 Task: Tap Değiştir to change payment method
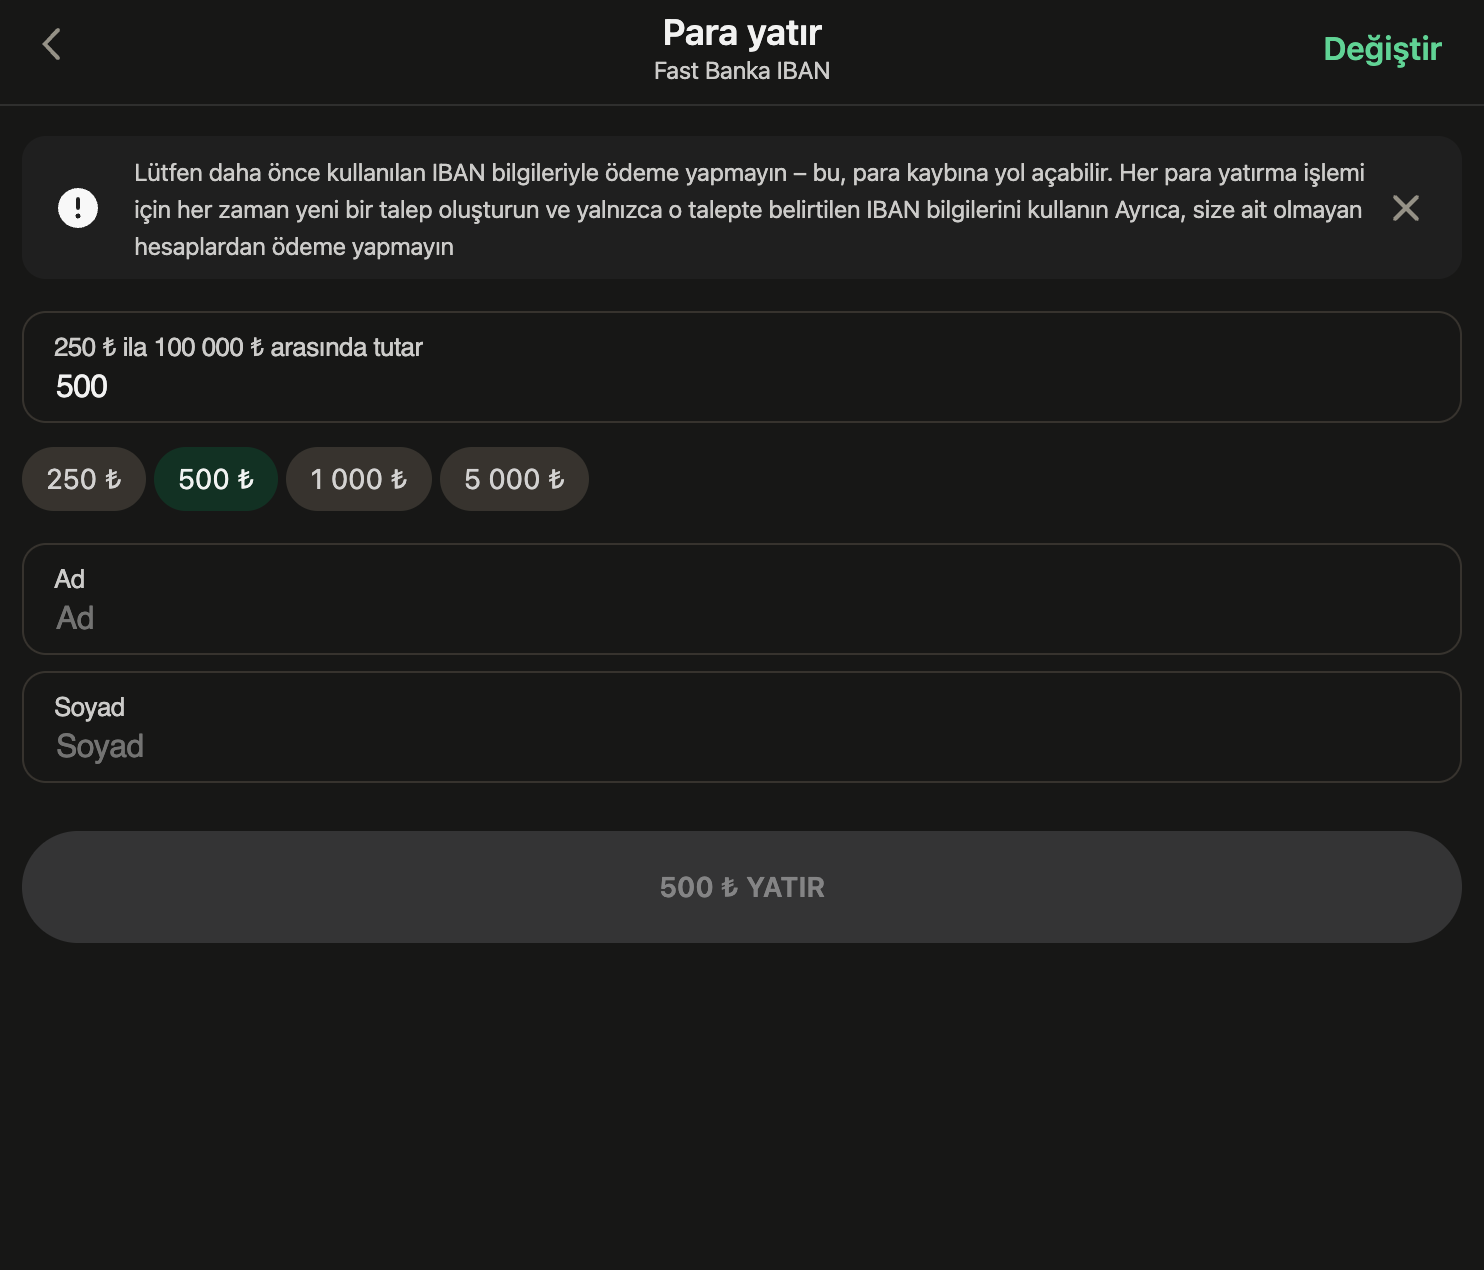tap(1382, 49)
